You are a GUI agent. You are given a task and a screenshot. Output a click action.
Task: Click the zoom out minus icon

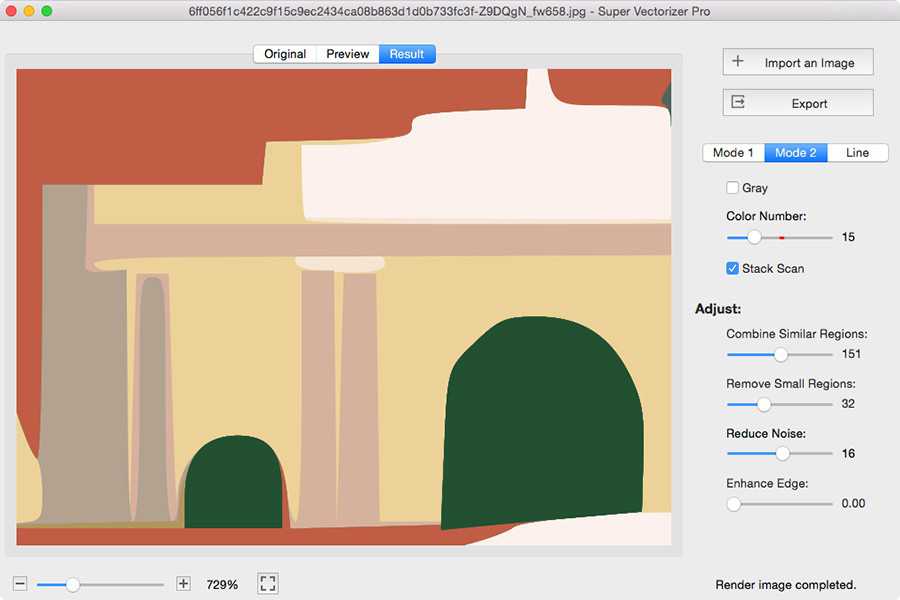click(20, 584)
